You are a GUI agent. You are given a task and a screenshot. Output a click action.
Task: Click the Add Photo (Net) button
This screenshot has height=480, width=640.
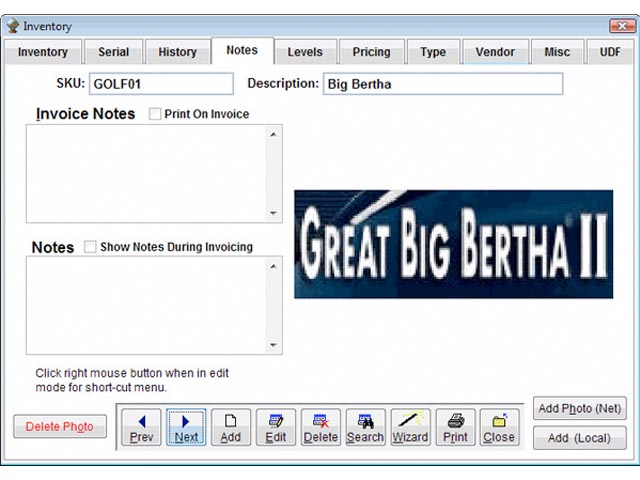580,408
